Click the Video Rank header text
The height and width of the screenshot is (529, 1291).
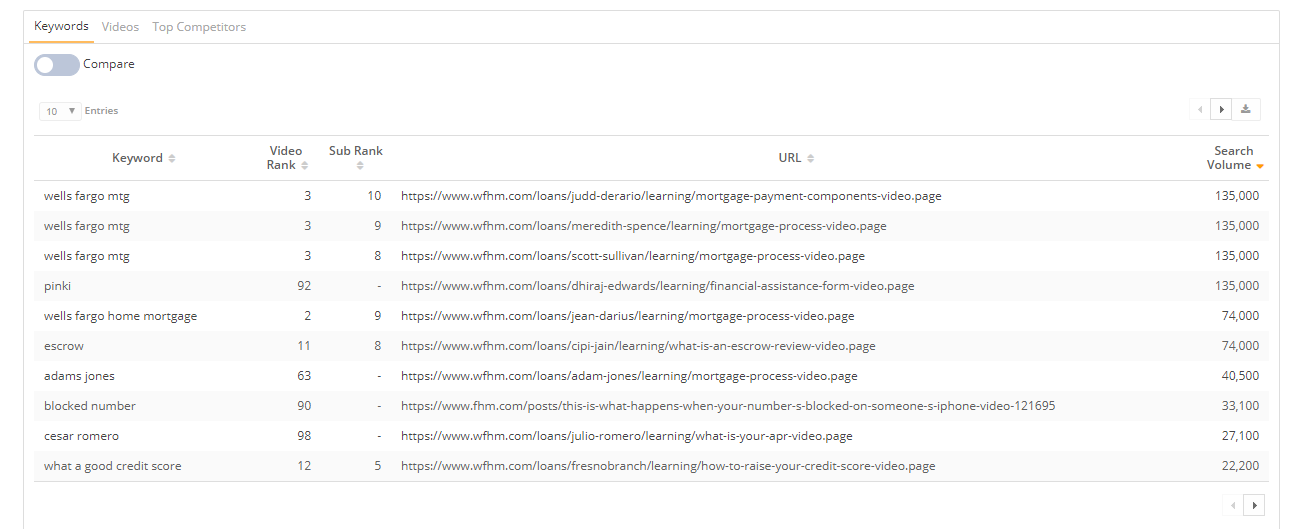click(x=284, y=158)
